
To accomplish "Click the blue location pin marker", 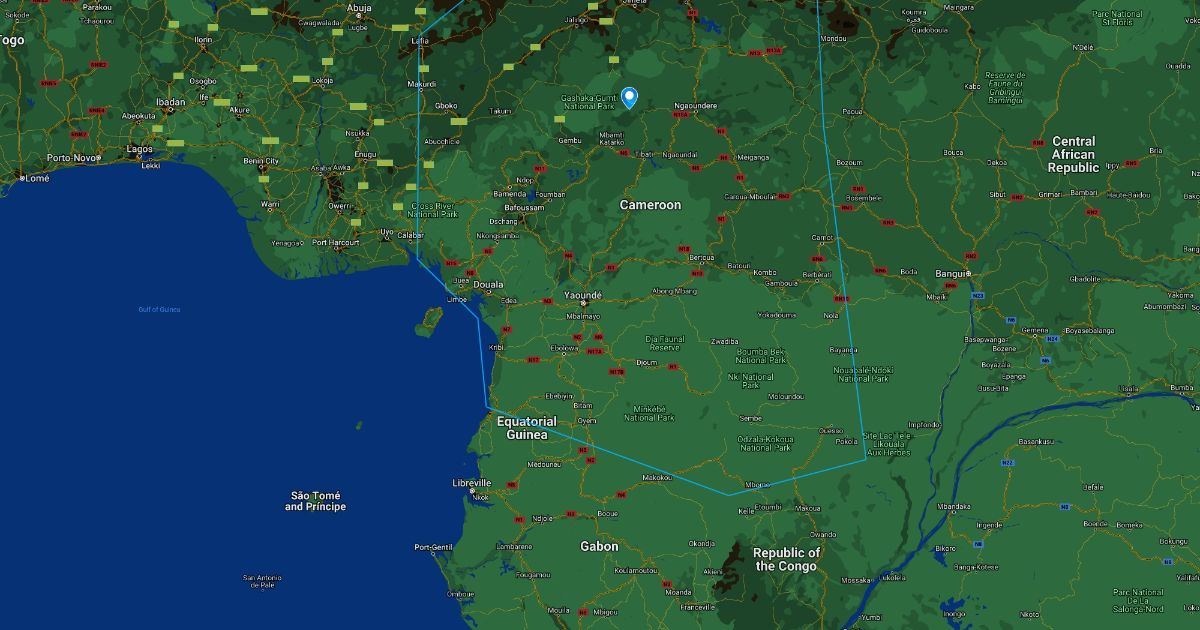I will point(629,96).
